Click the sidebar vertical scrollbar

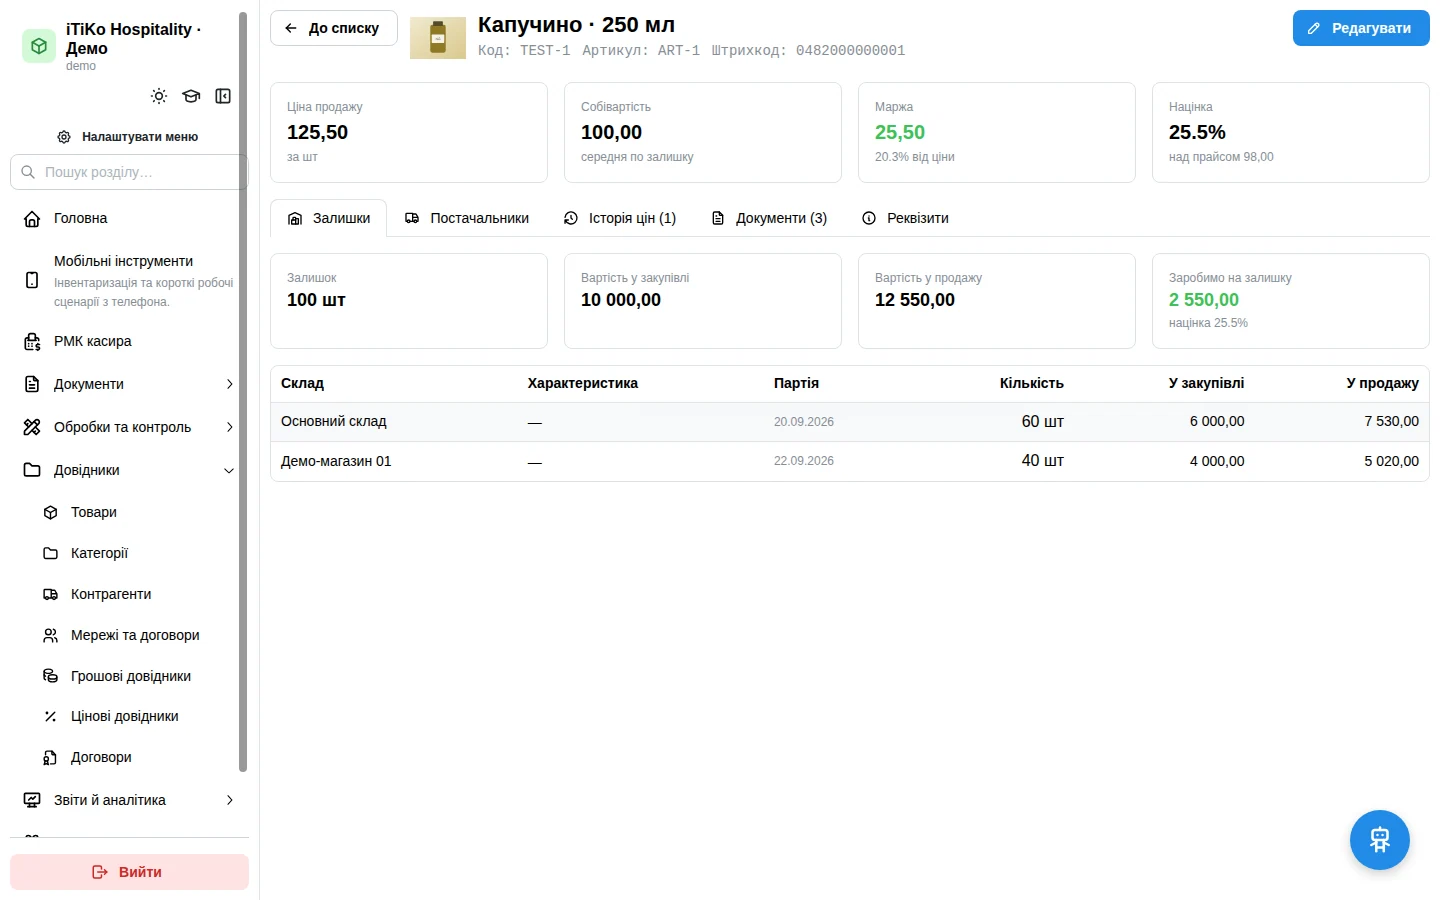[x=243, y=392]
